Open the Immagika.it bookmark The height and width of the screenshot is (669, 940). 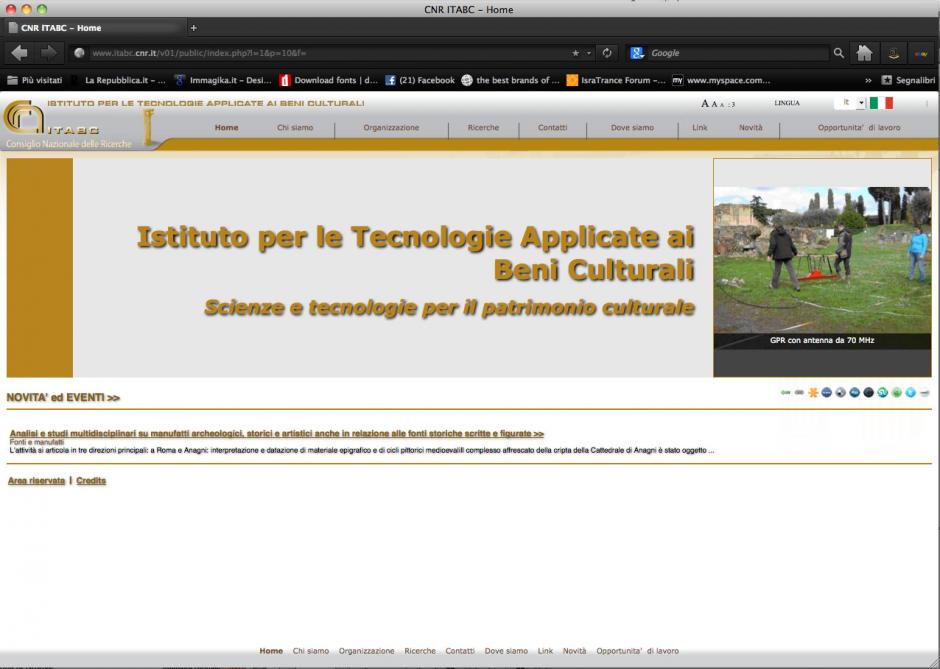point(223,80)
